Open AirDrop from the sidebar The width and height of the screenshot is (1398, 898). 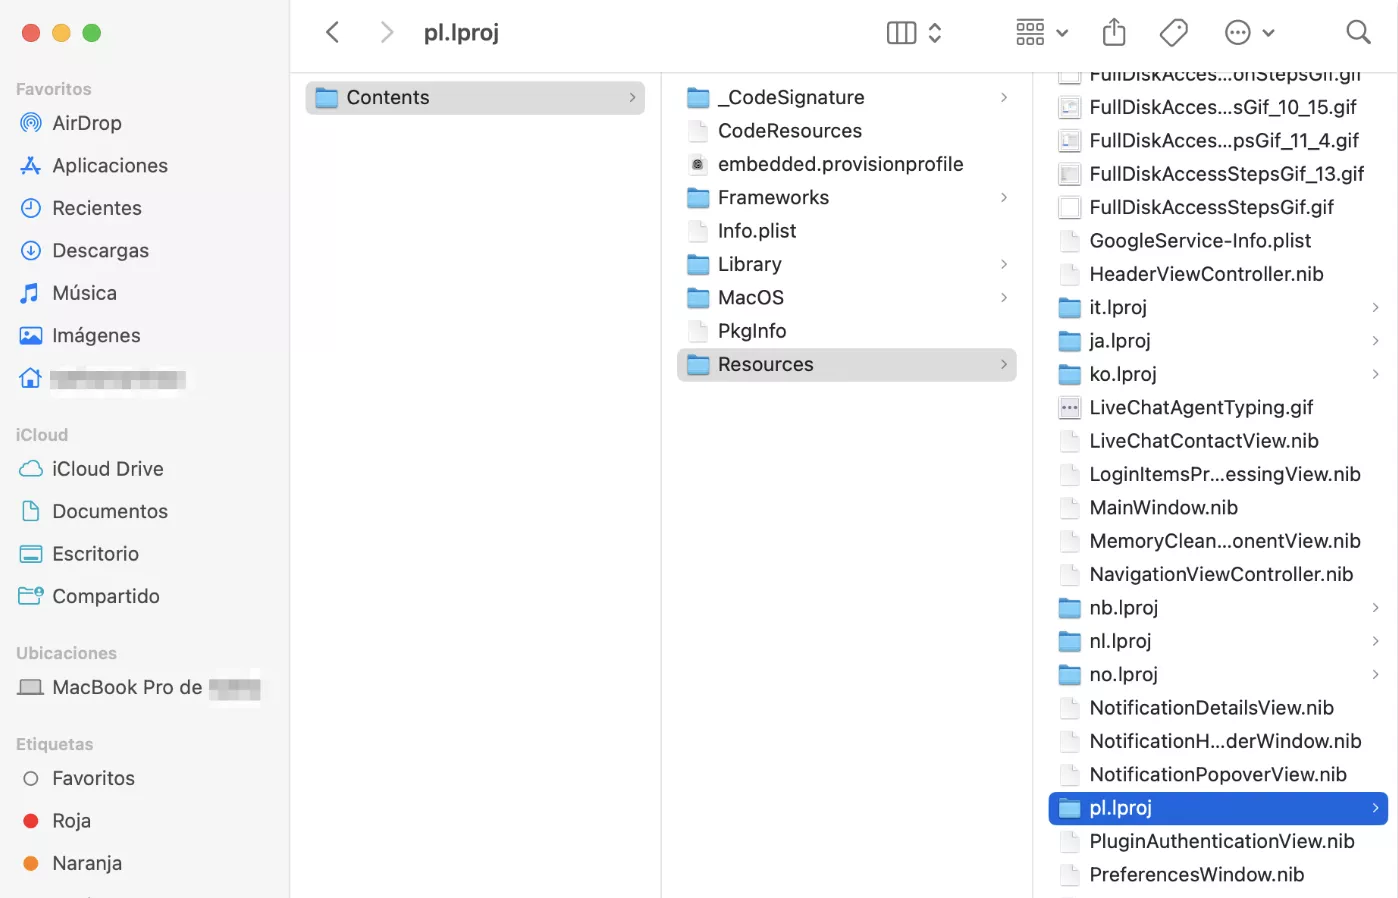(x=84, y=123)
